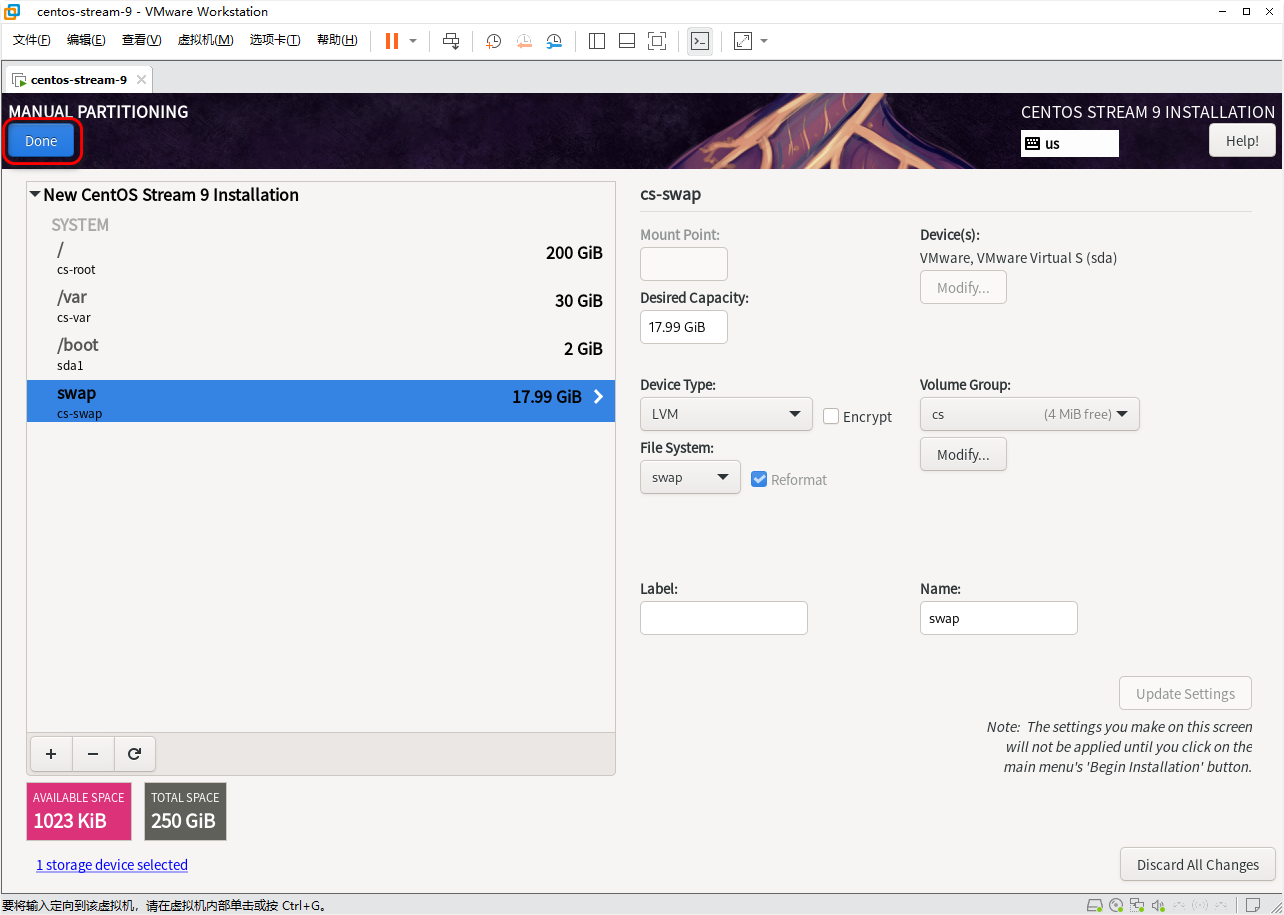Click the orange pause VM icon
1284x915 pixels.
(x=392, y=41)
